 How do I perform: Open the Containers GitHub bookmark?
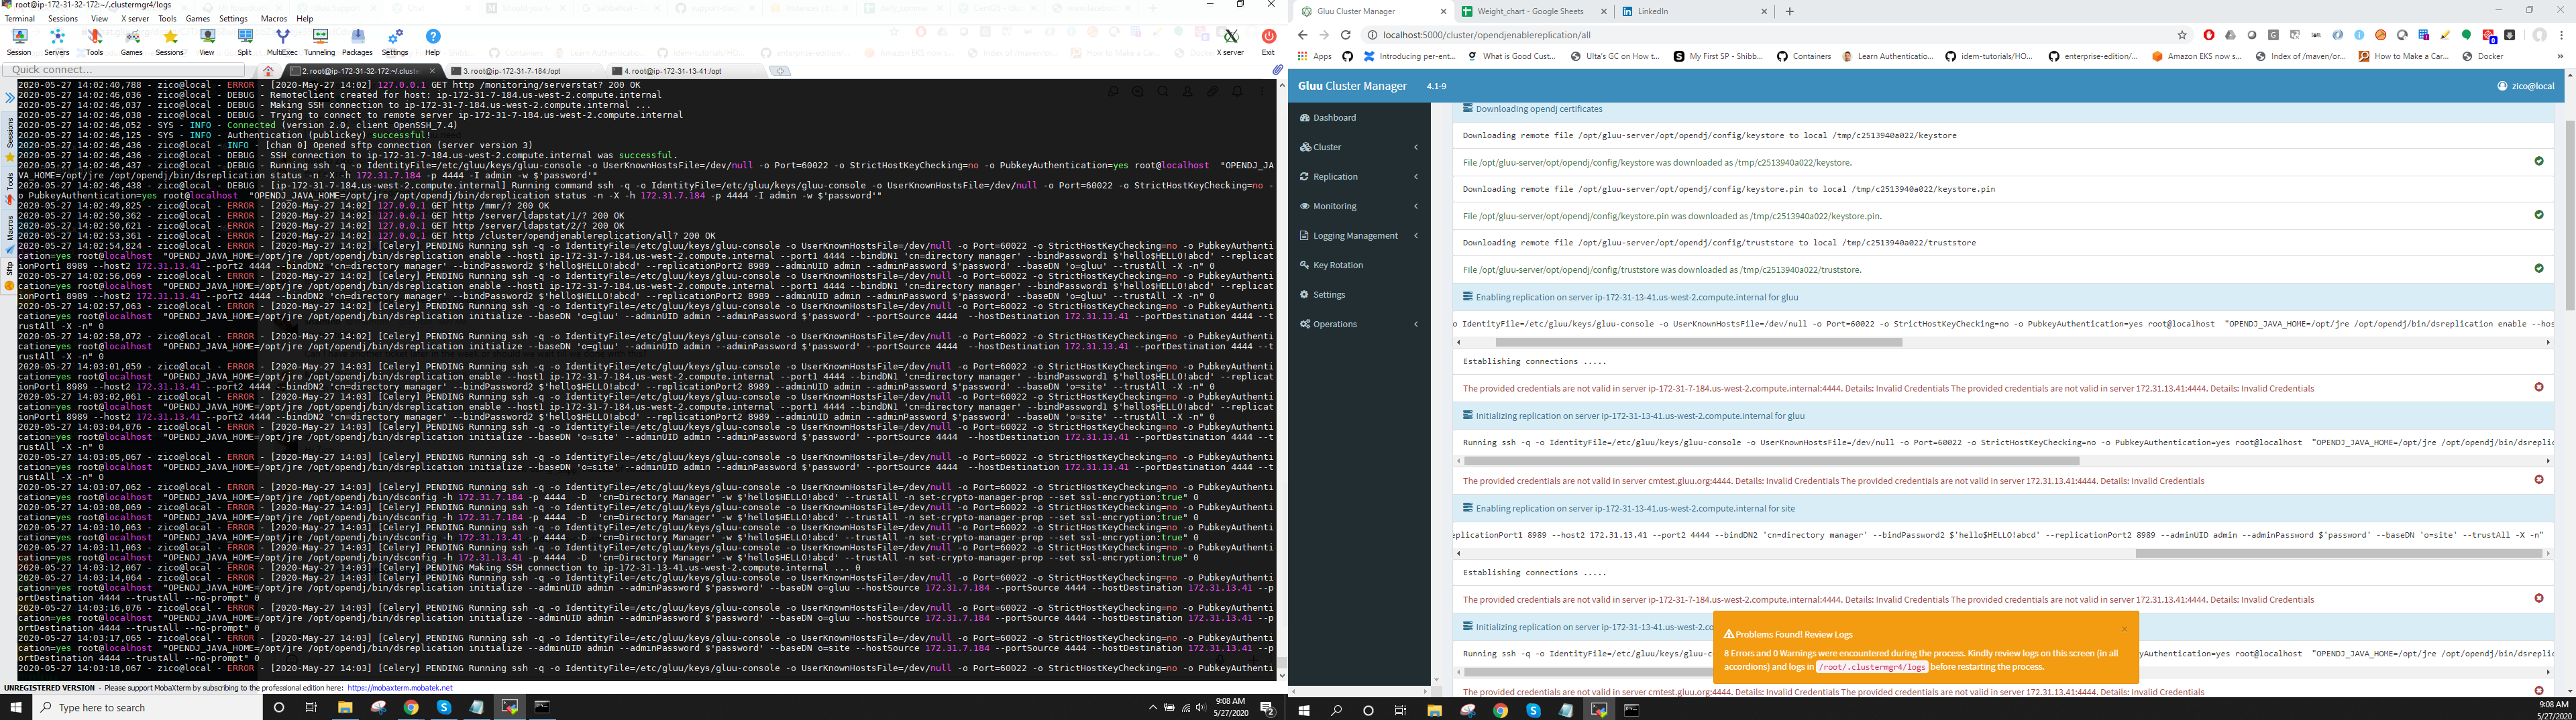1803,56
